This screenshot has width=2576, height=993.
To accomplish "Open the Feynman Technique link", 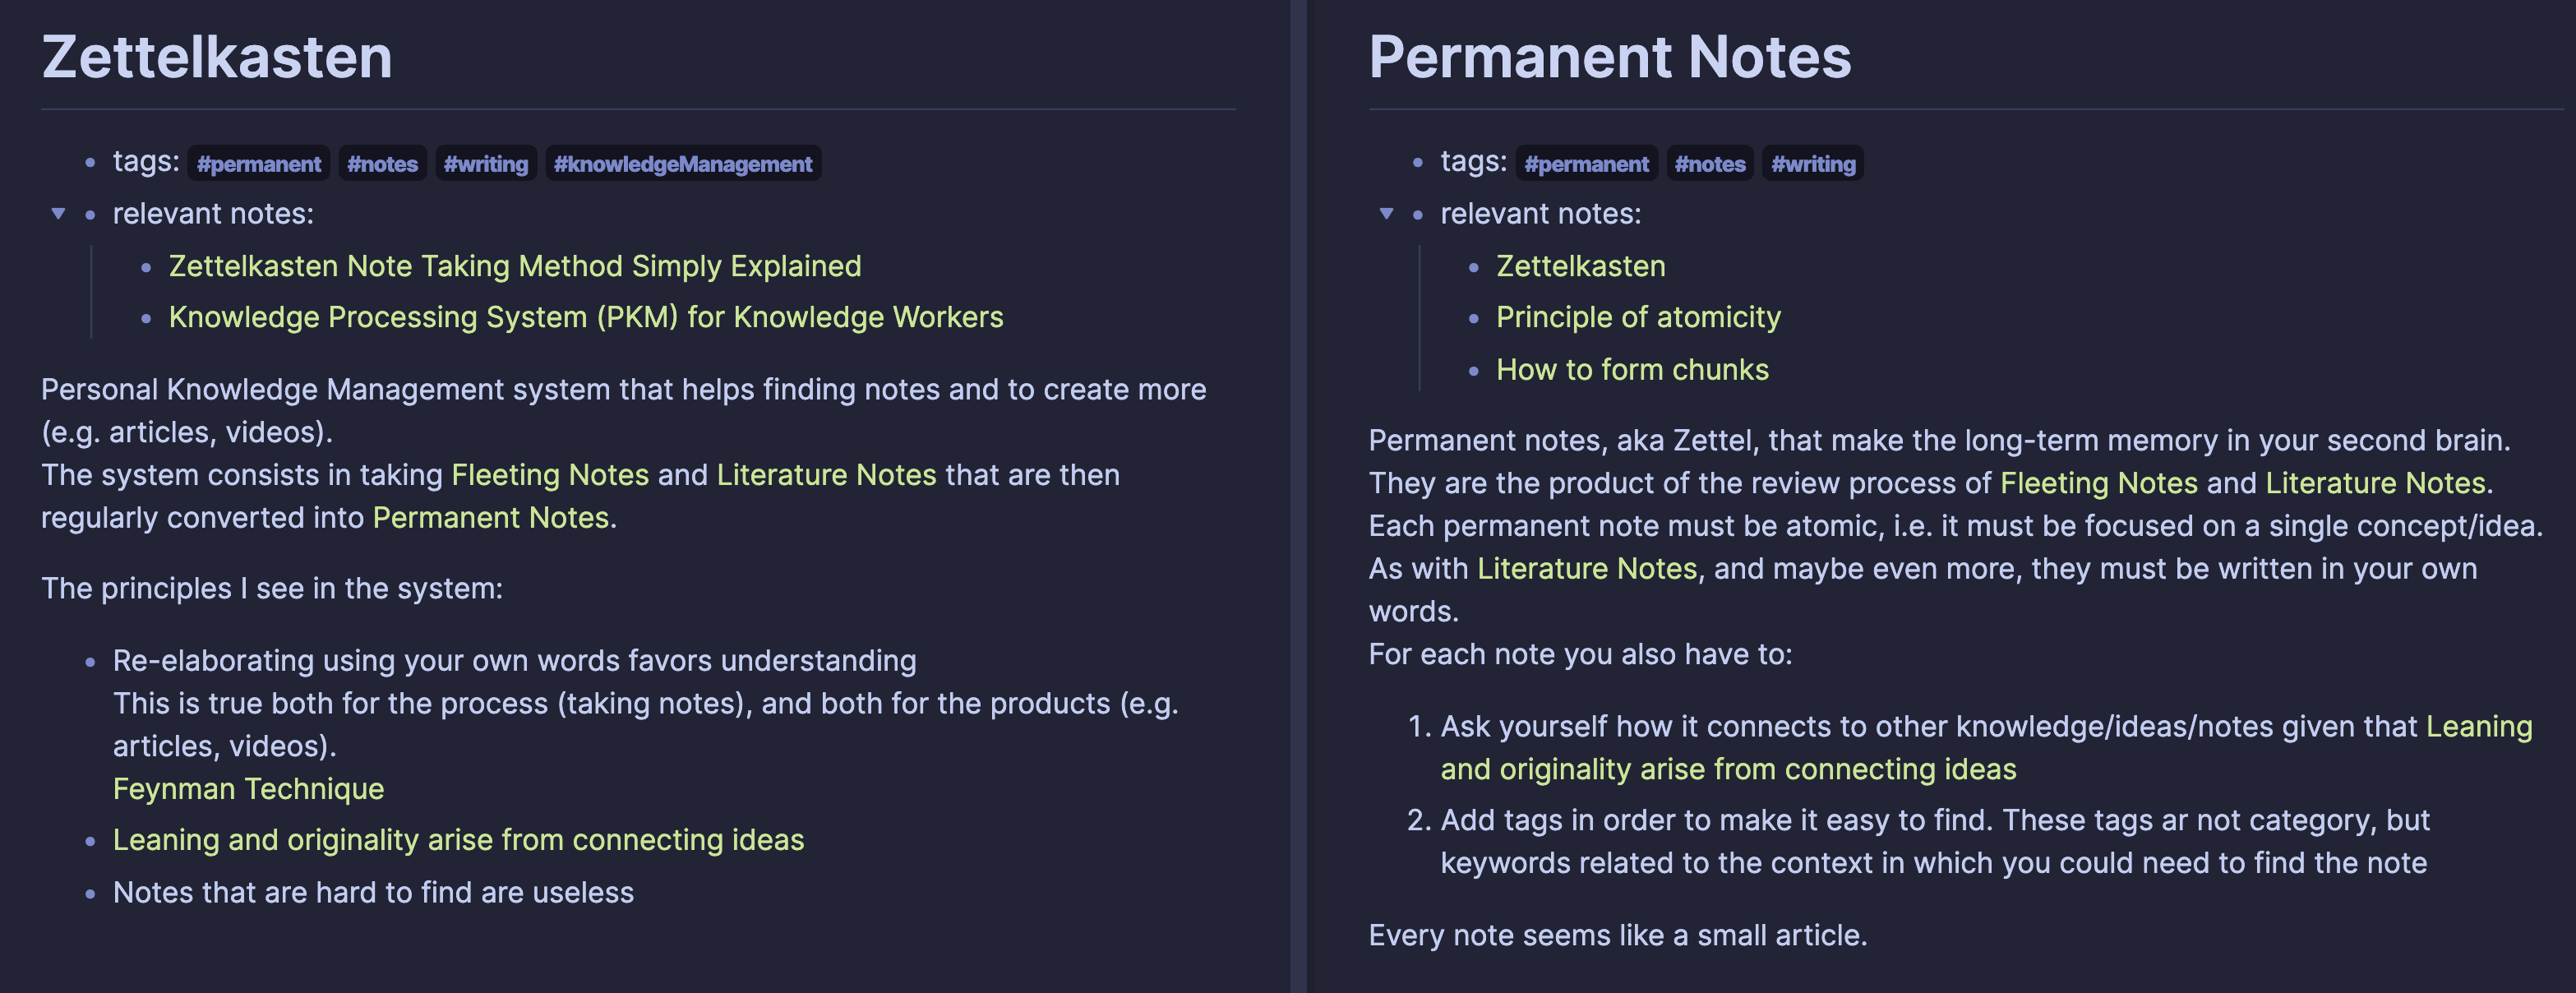I will point(248,789).
